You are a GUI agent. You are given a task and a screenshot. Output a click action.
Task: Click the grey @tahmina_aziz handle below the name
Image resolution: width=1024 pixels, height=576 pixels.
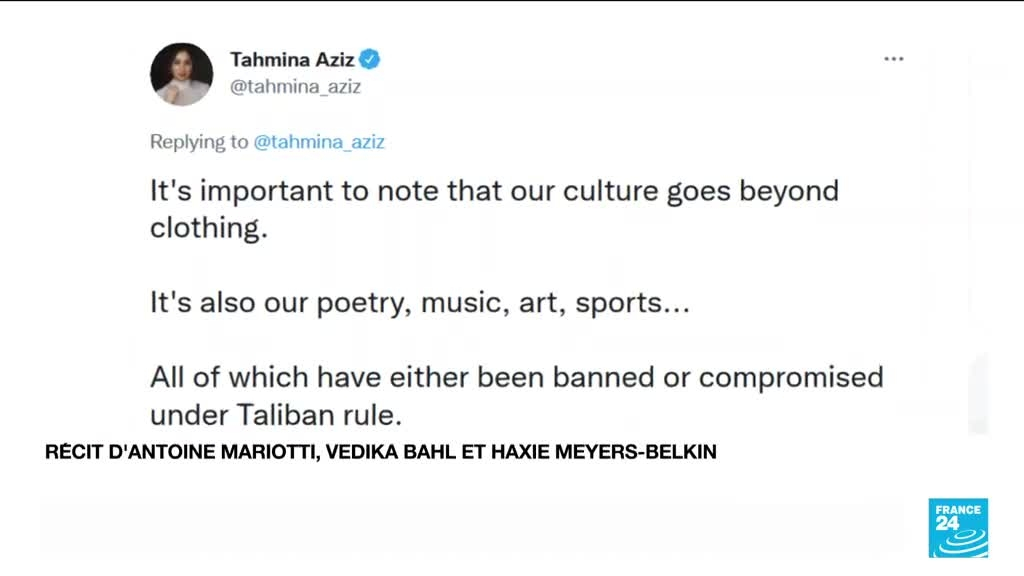[x=296, y=86]
